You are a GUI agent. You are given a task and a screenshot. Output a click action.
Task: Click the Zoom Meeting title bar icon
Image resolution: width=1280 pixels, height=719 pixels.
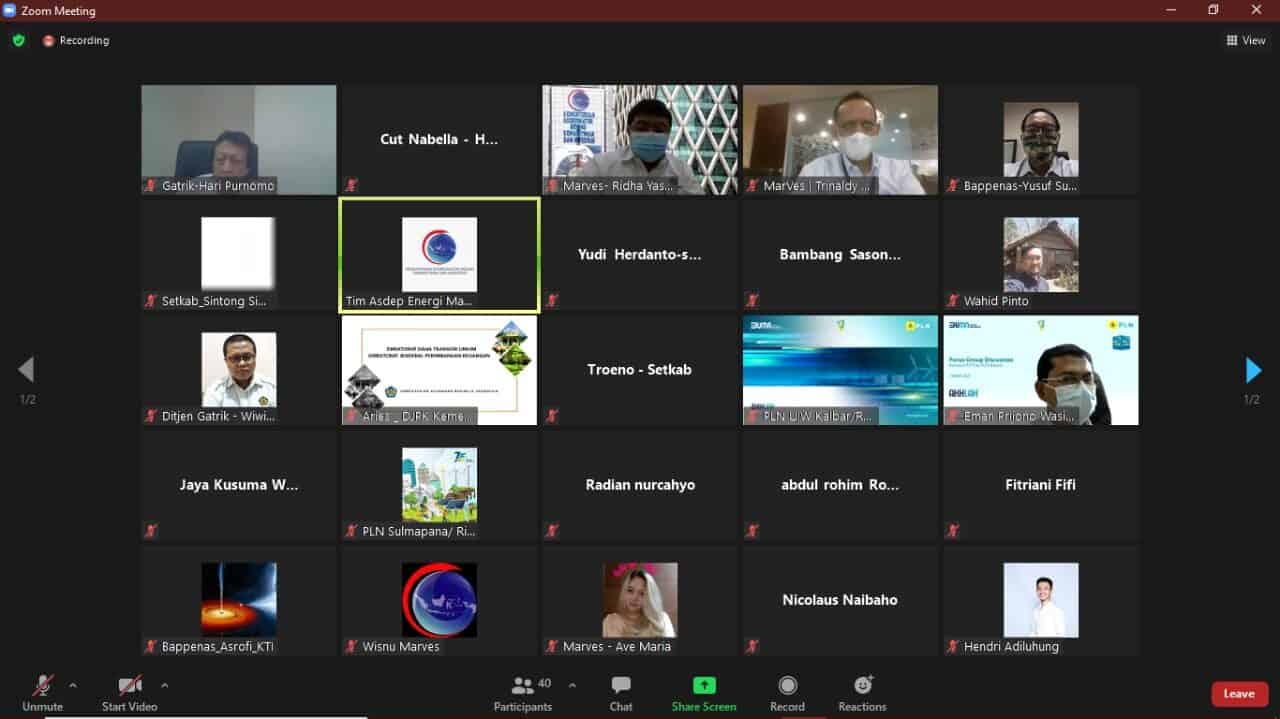(9, 10)
